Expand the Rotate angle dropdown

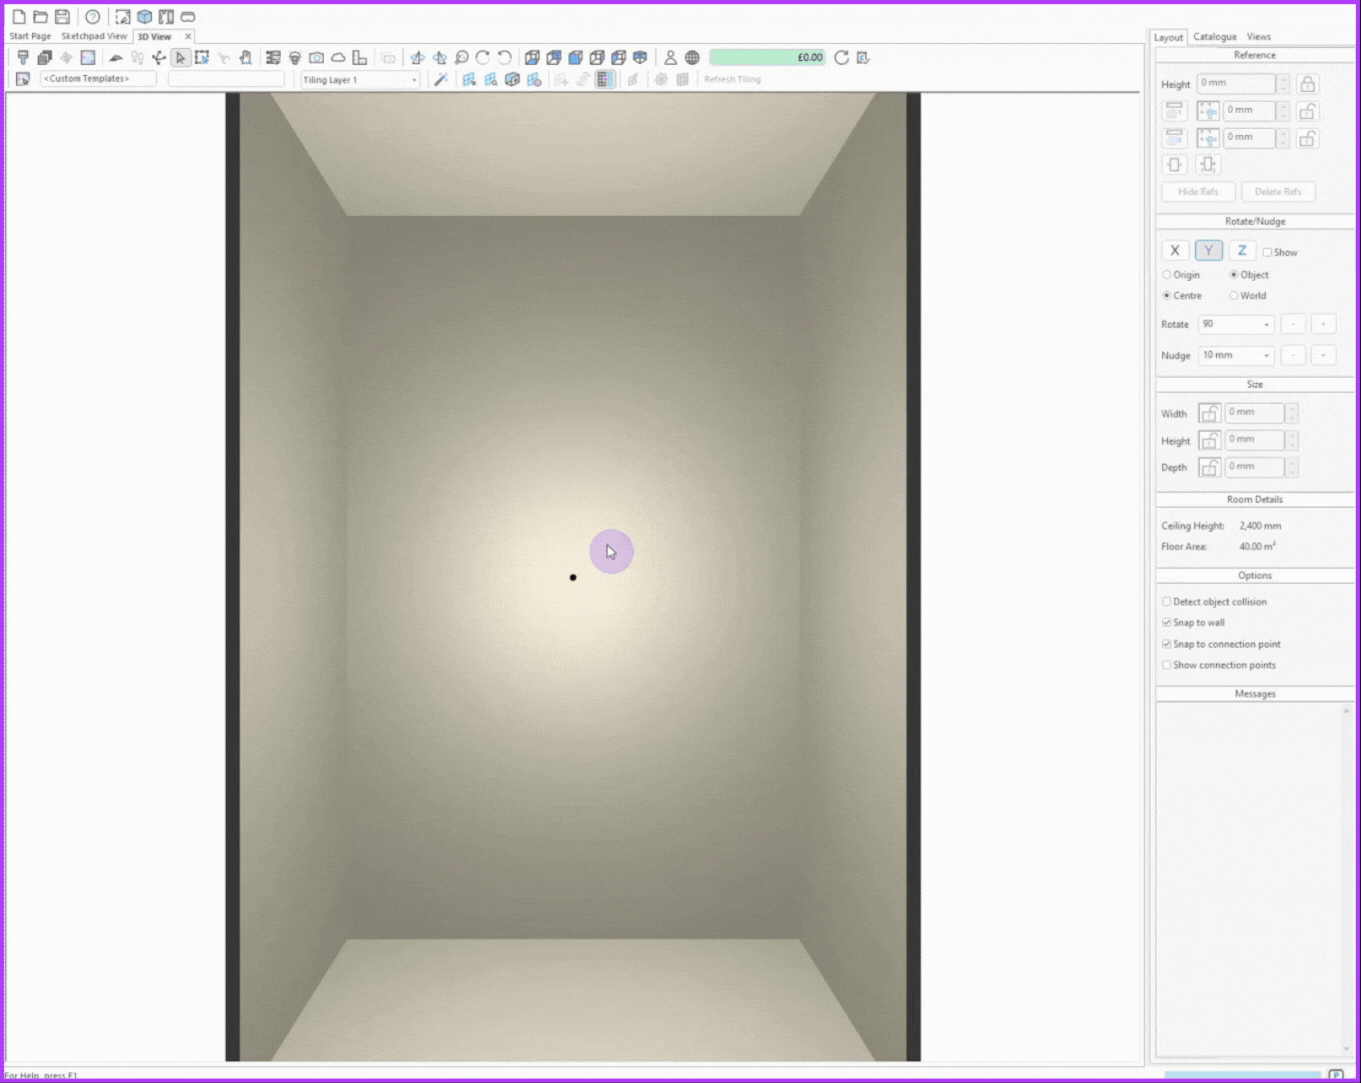click(1266, 325)
